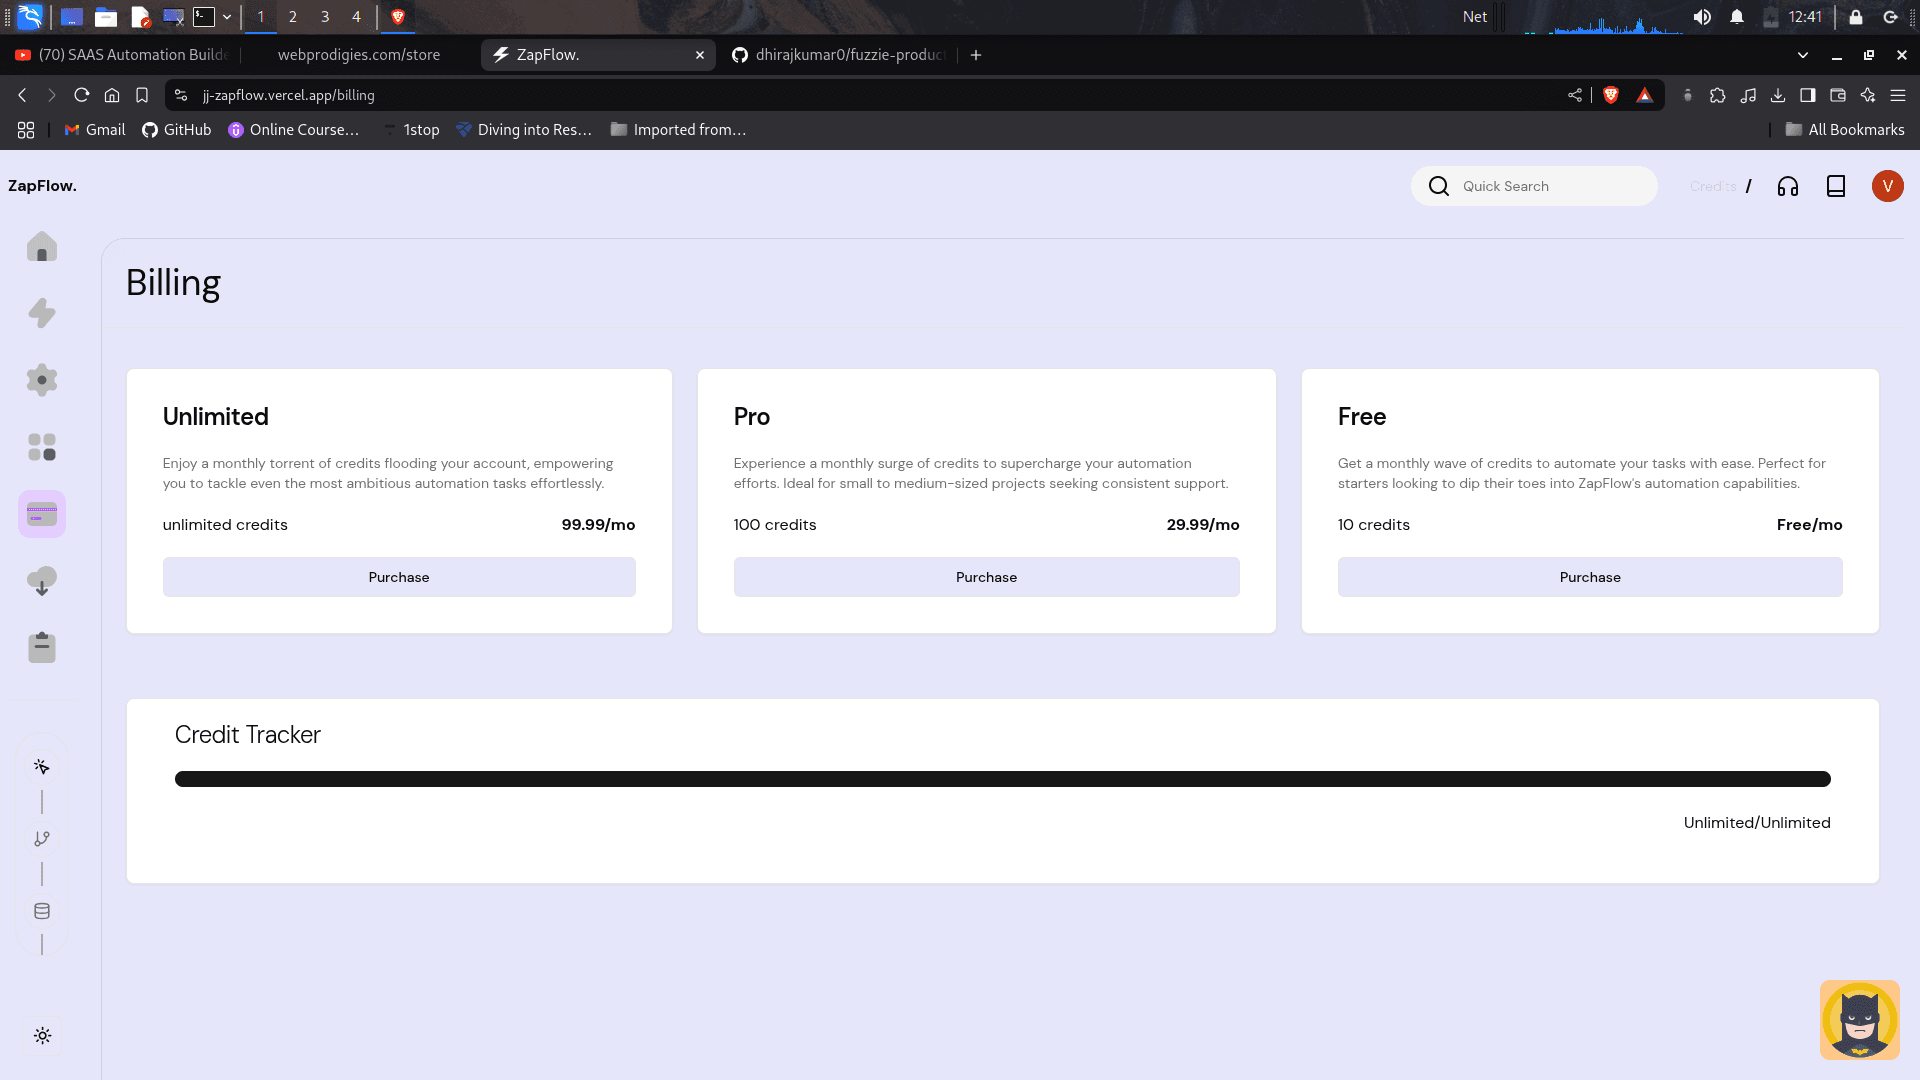
Task: Expand the Imported from bookmarks folder
Action: tap(678, 129)
